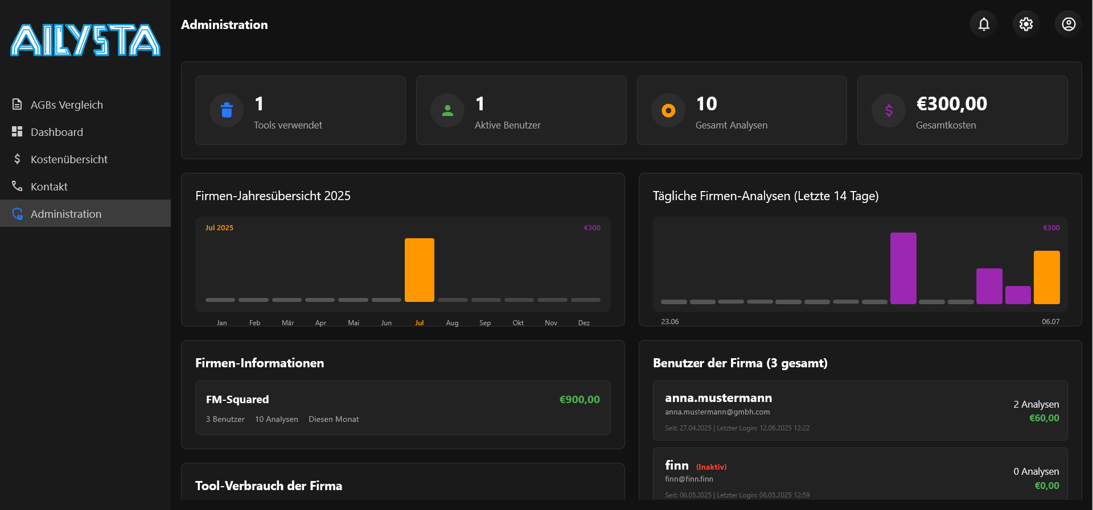Click the AILYSTA logo
The image size is (1093, 510).
point(85,41)
